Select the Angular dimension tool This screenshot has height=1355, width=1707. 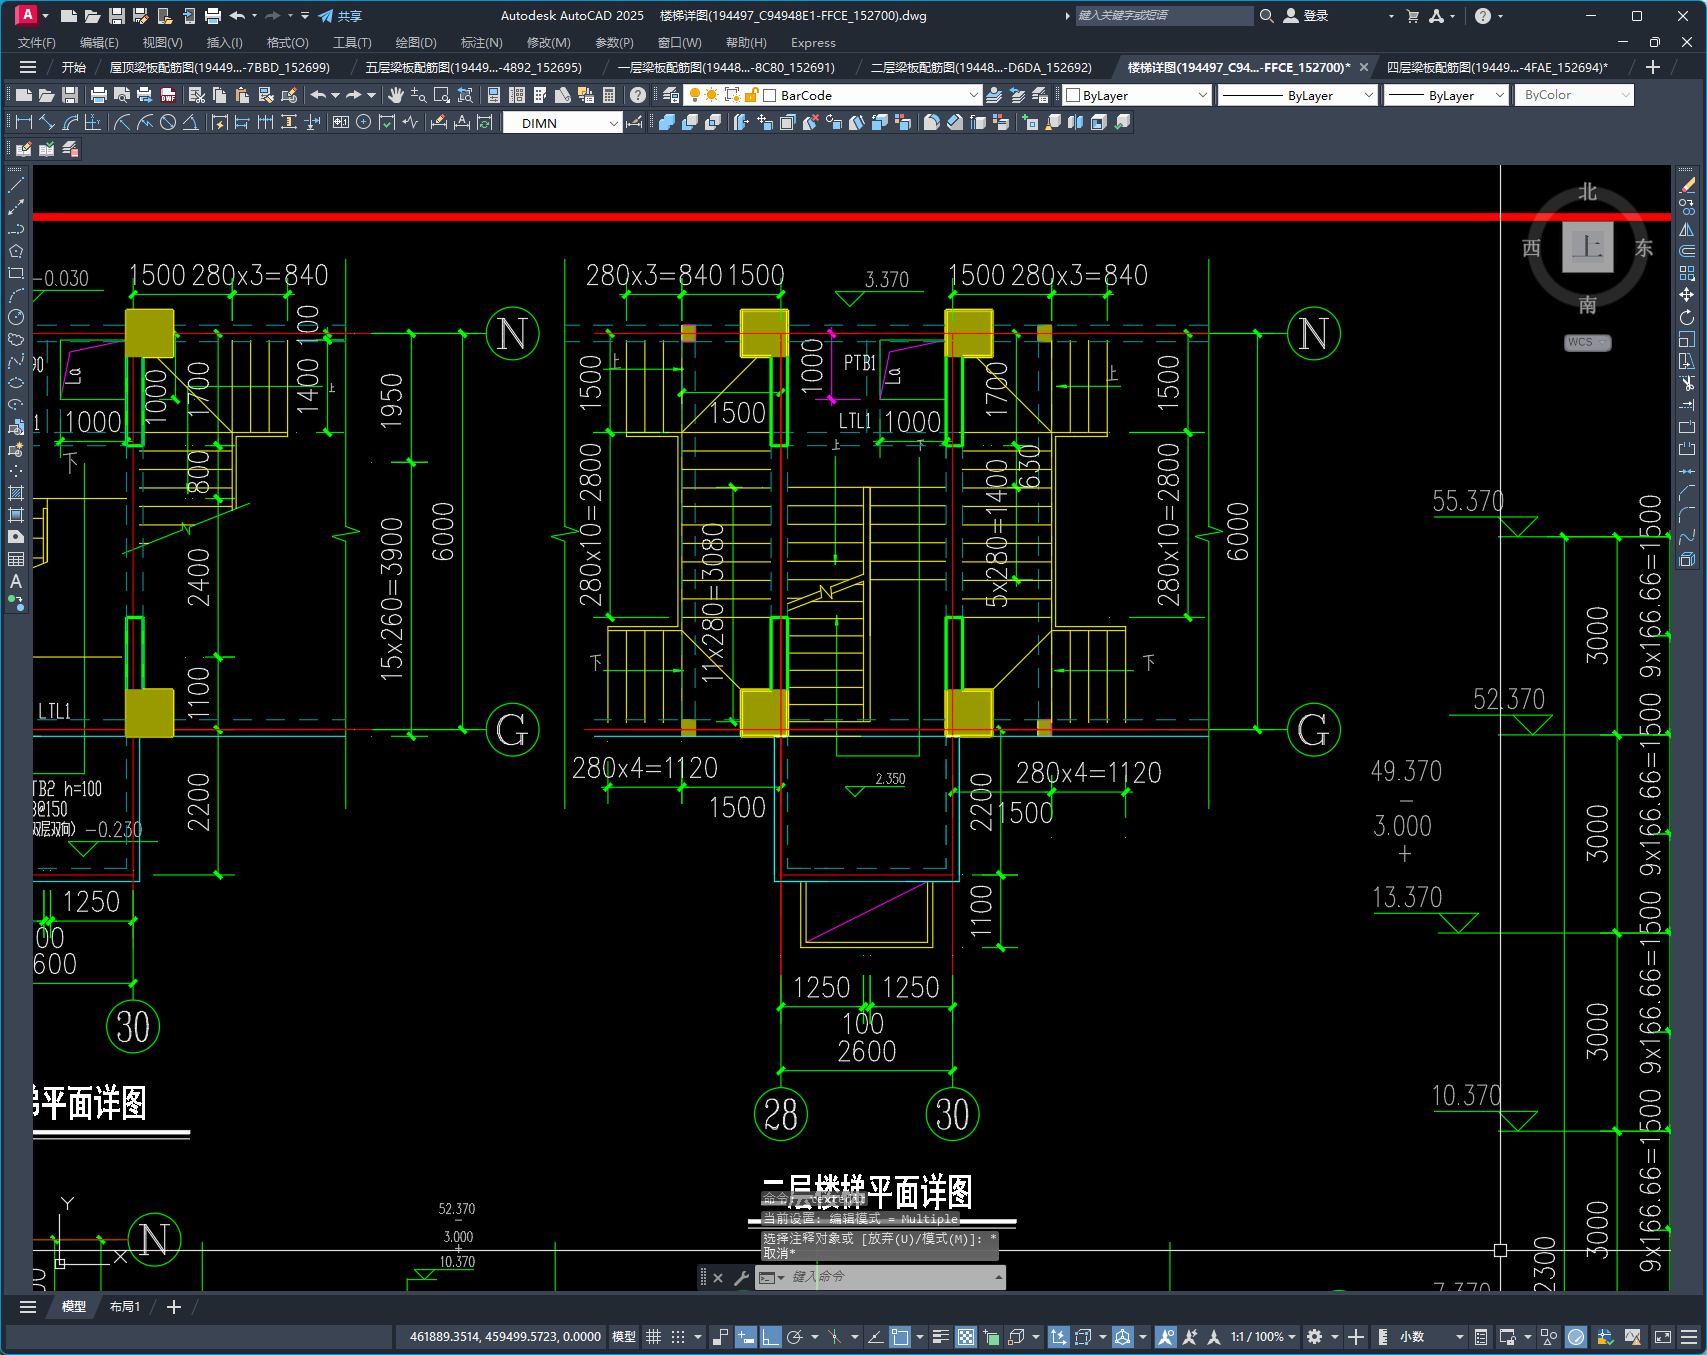(190, 122)
